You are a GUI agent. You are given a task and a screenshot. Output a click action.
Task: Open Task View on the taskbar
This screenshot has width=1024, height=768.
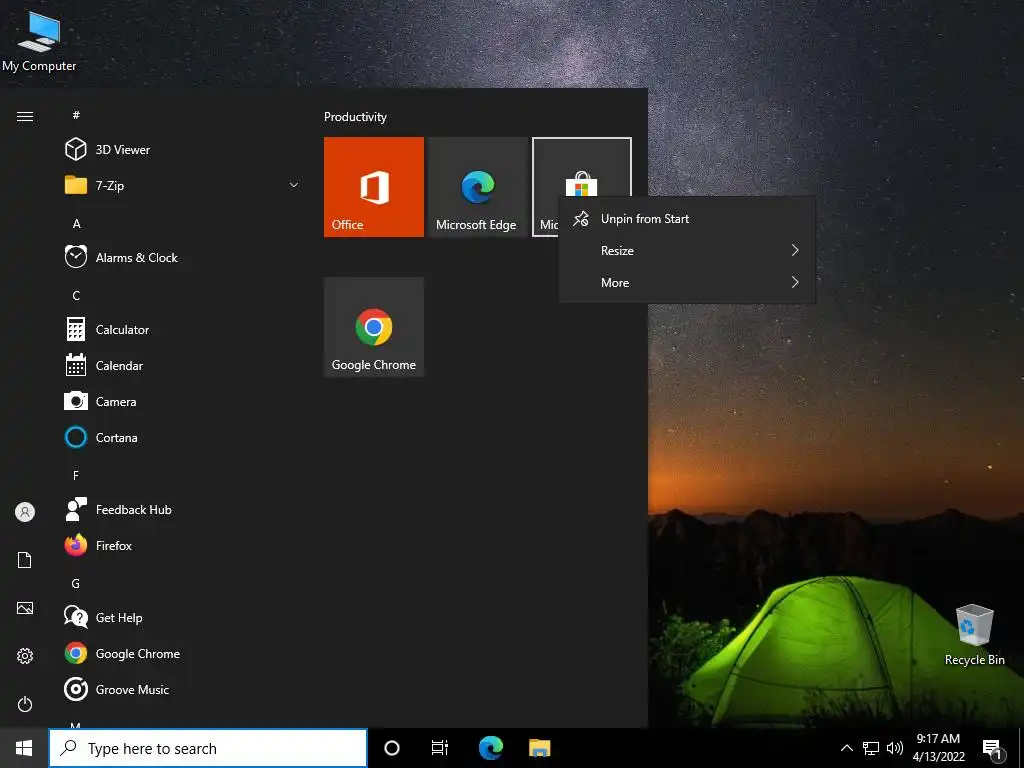(440, 748)
